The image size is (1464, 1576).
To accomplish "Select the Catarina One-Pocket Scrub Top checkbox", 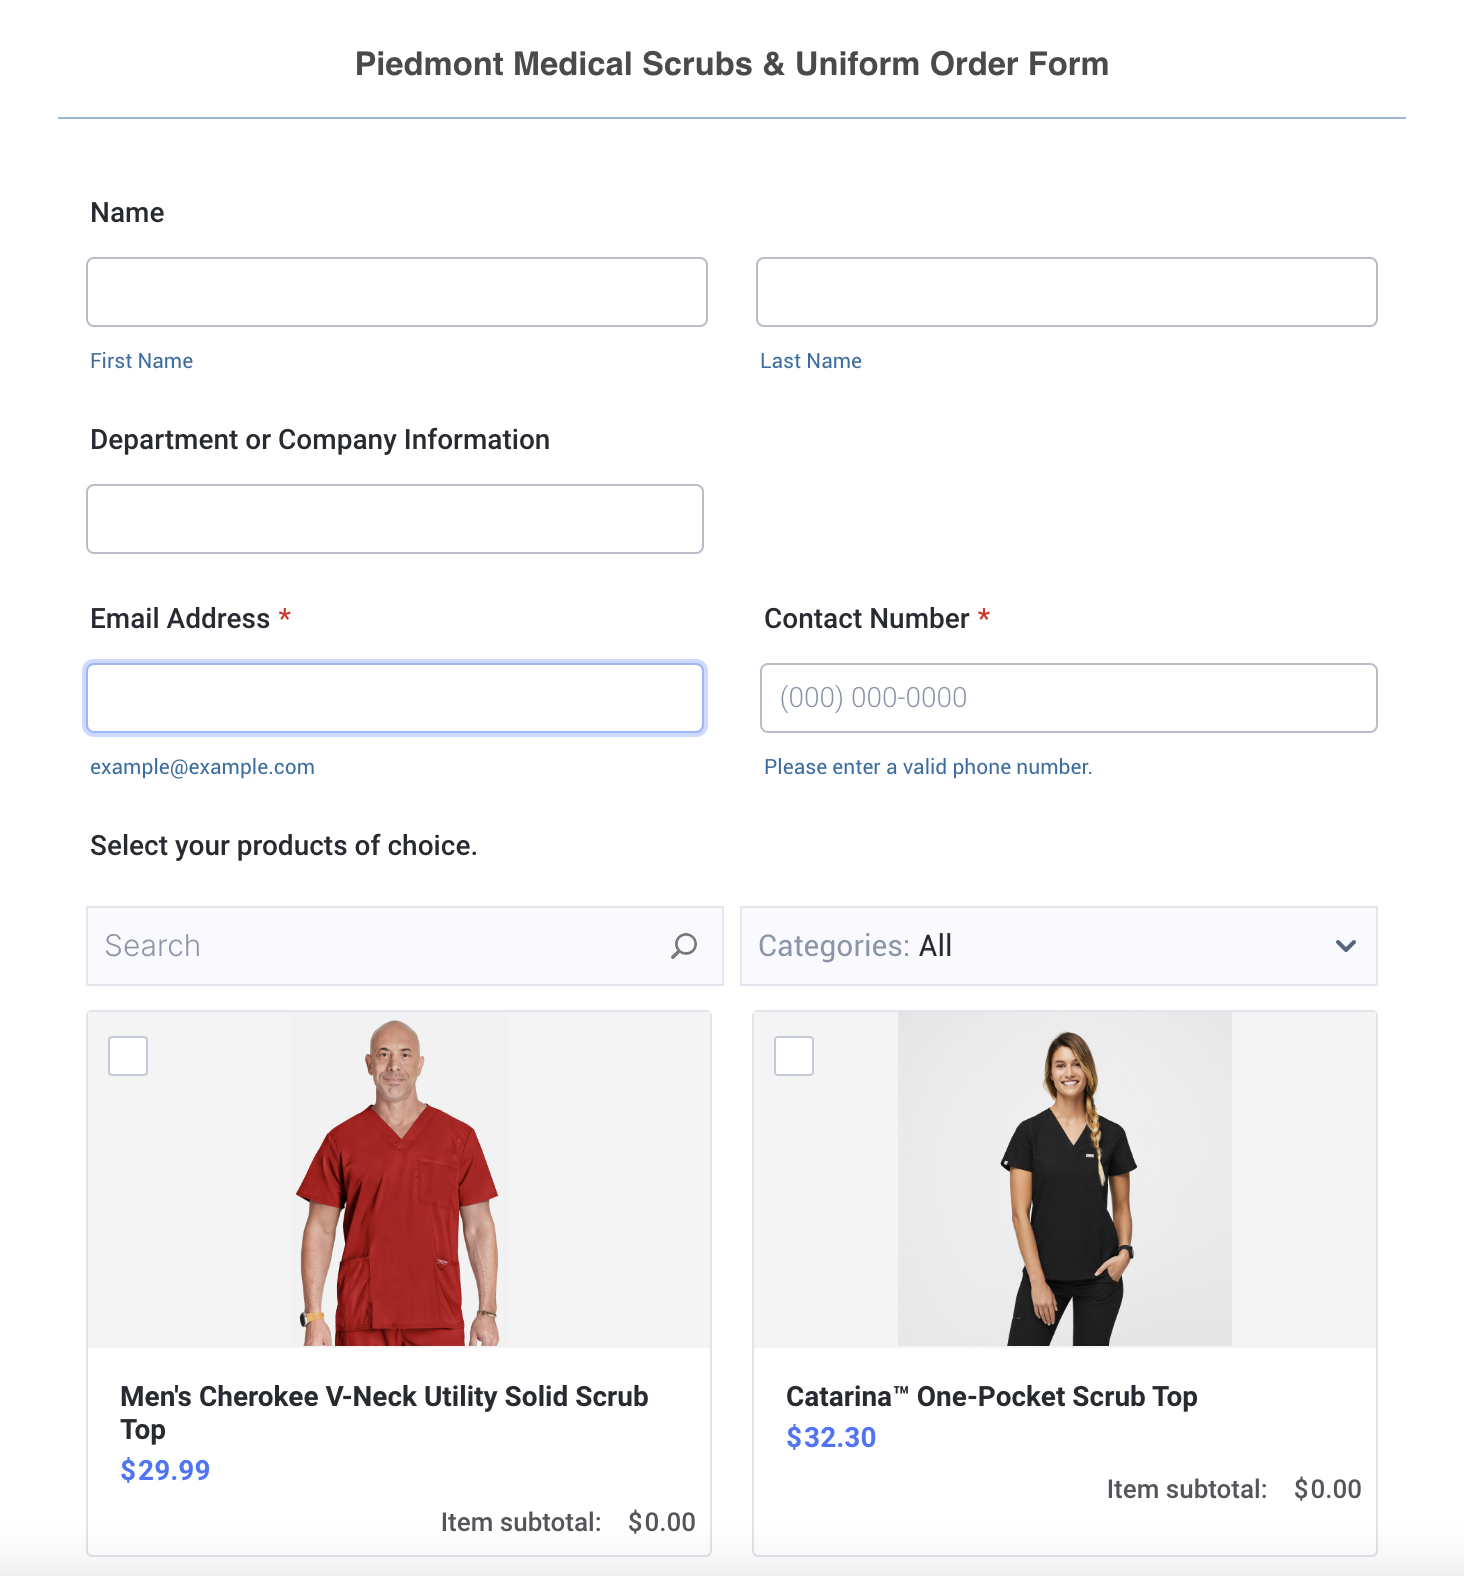I will tap(794, 1056).
